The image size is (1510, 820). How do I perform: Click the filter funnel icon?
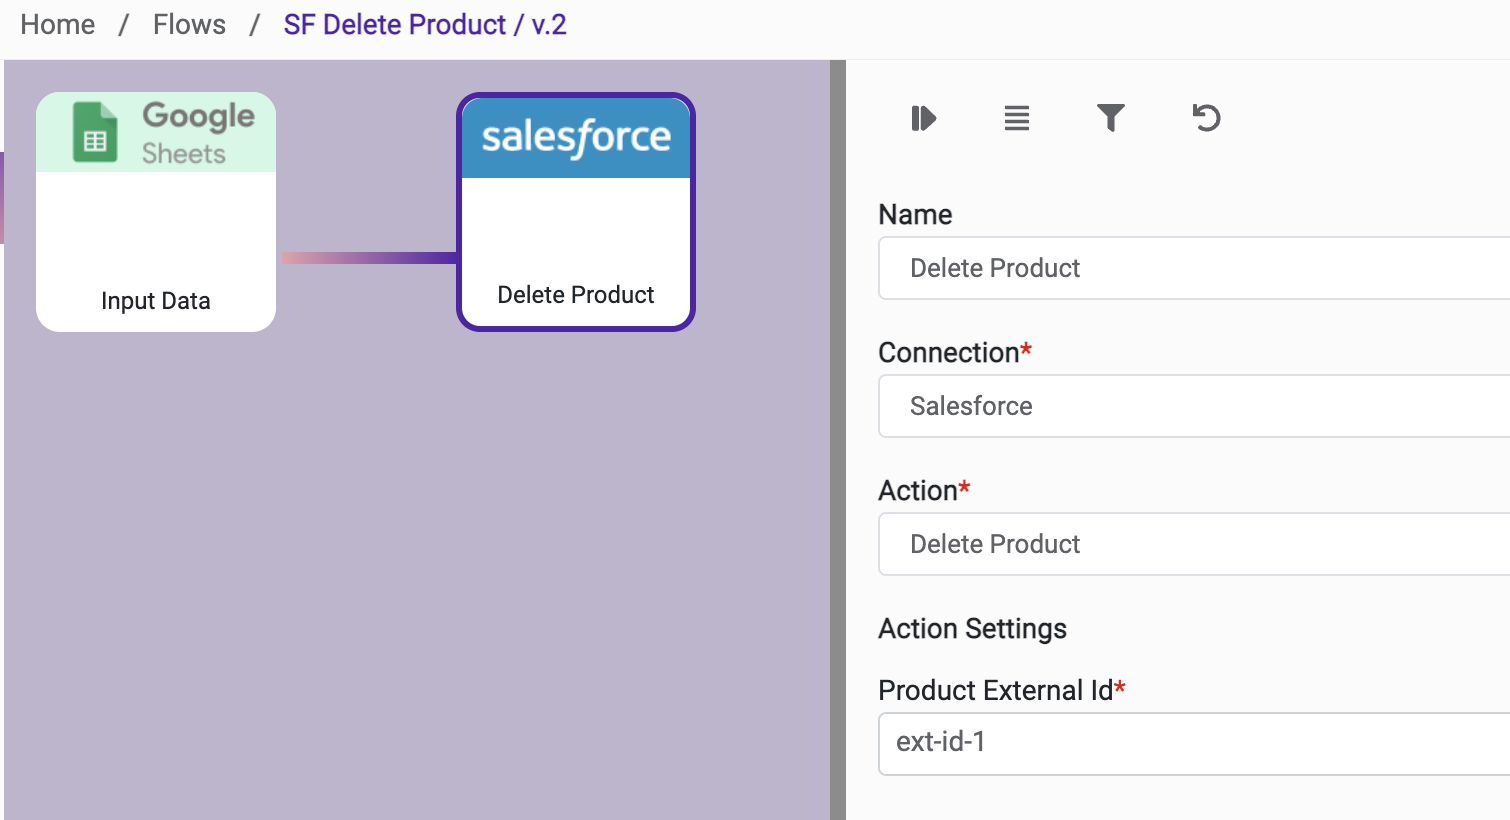coord(1110,118)
